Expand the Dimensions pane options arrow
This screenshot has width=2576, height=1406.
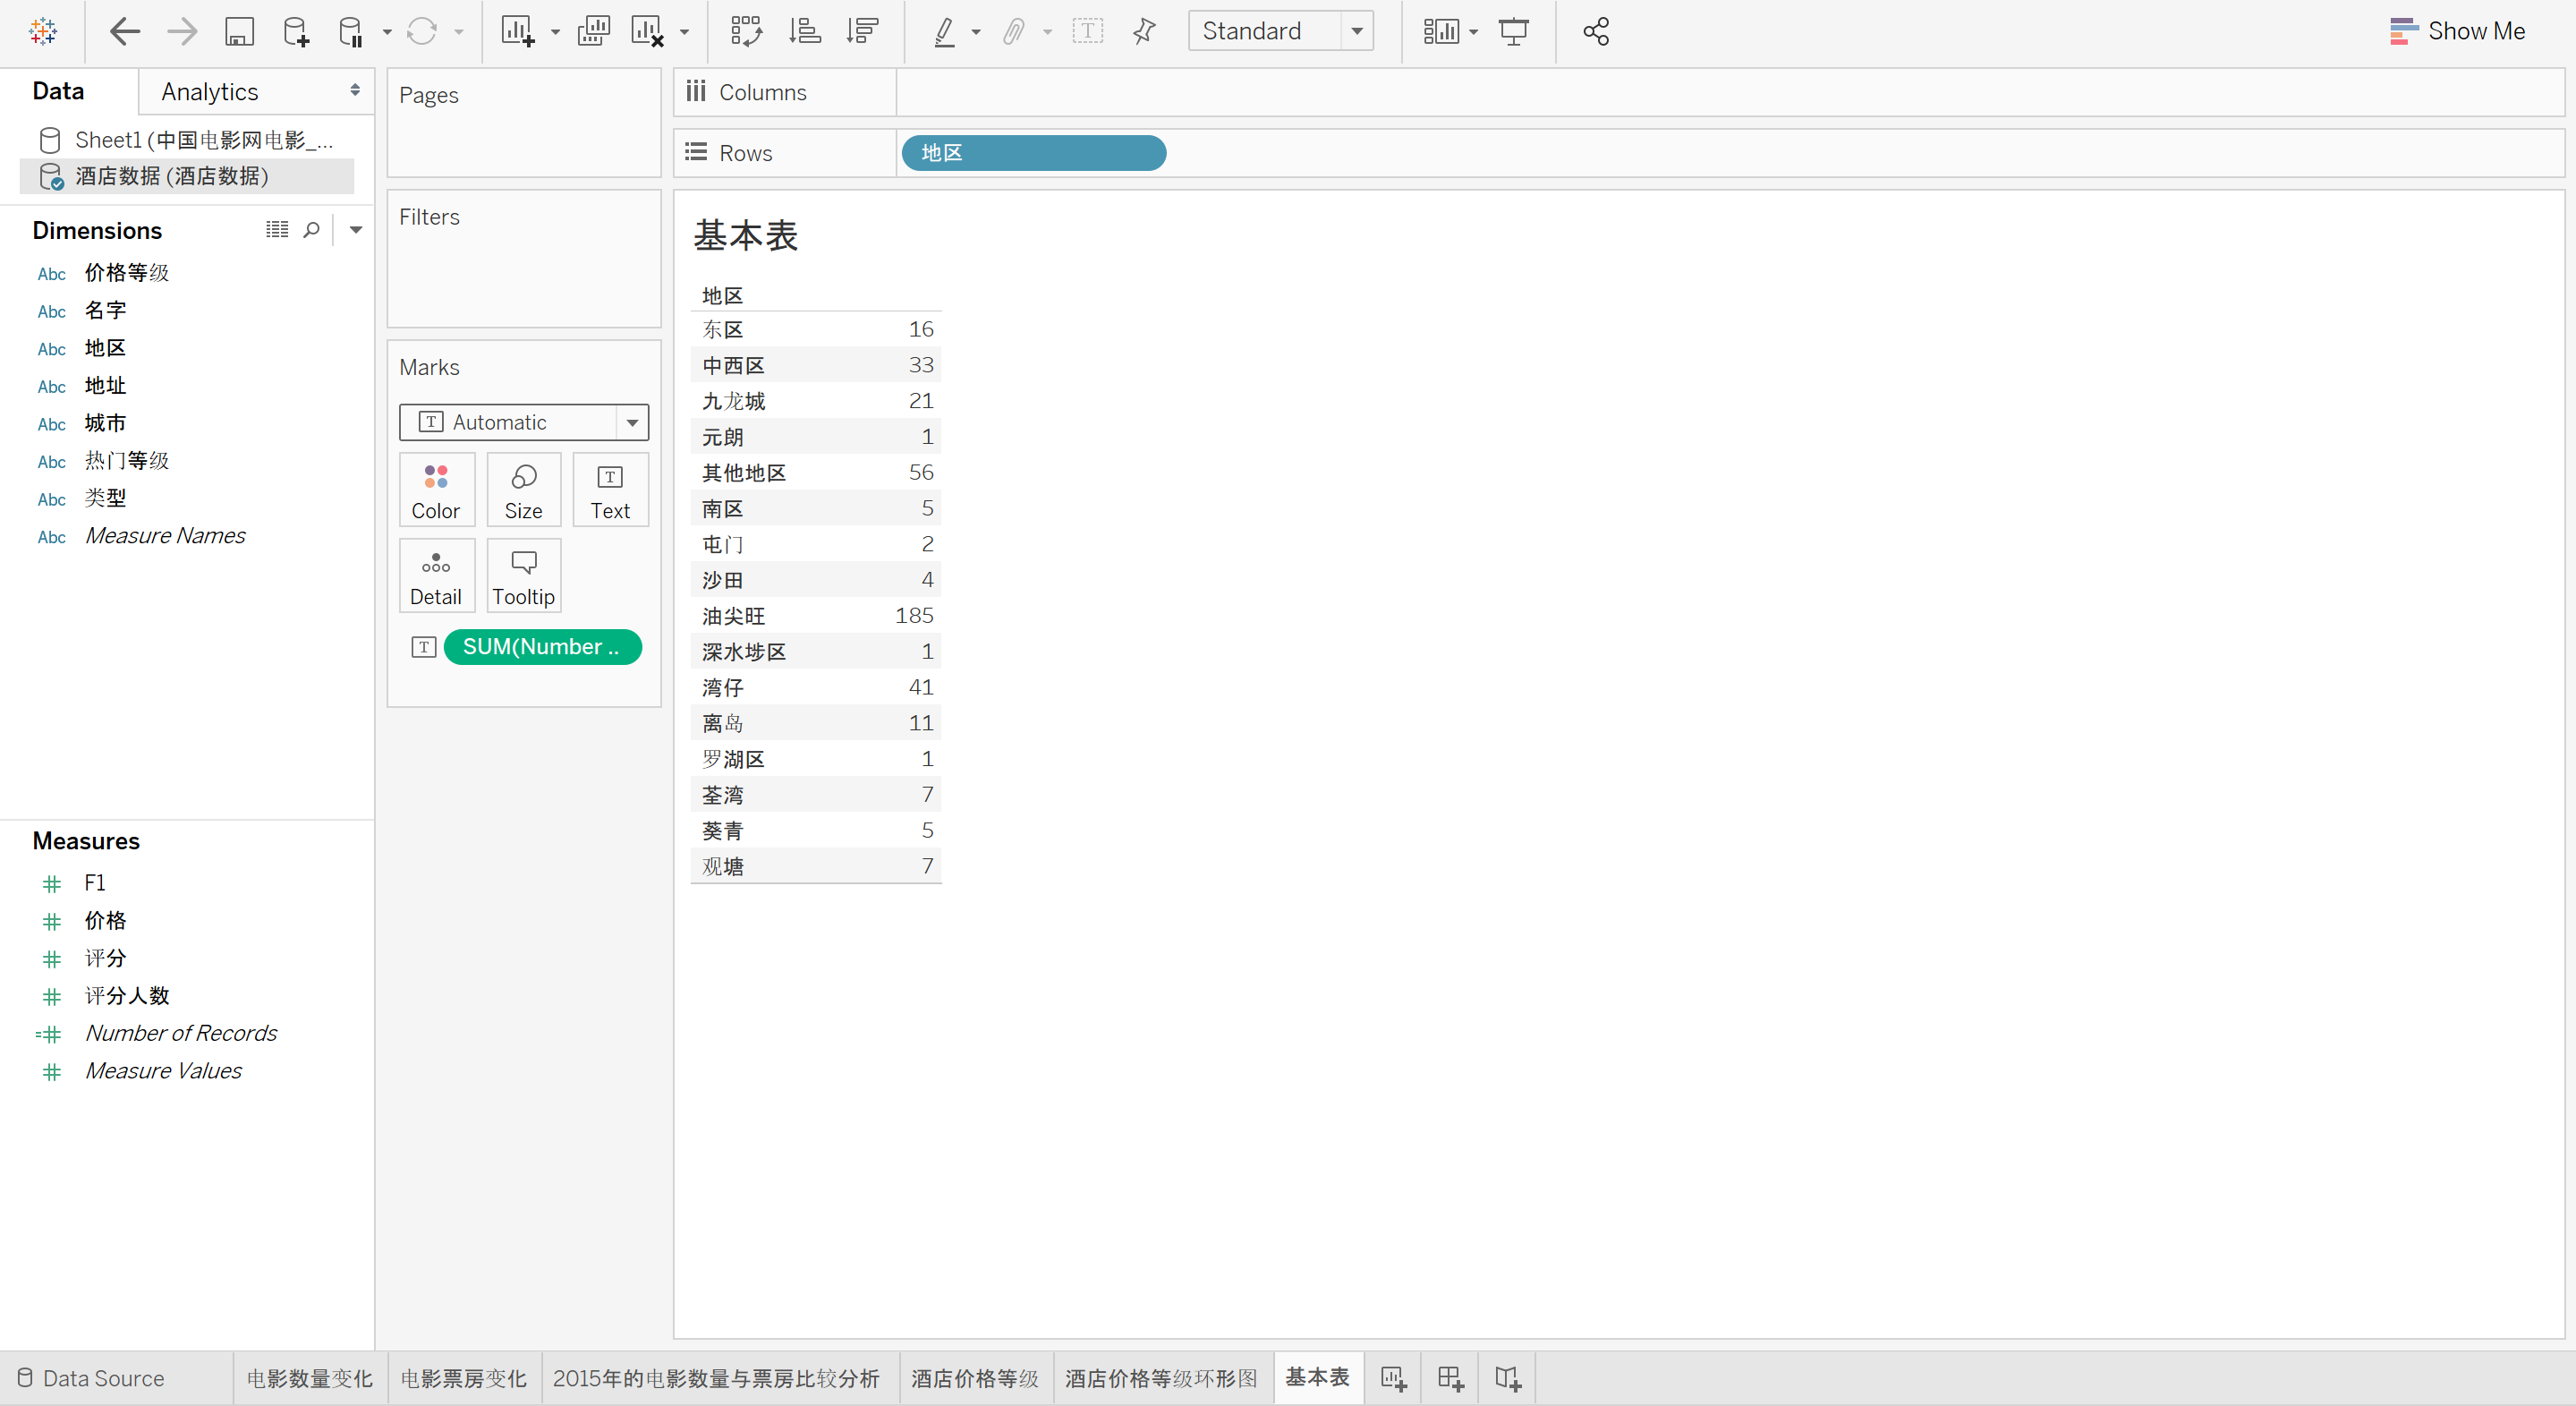[355, 230]
